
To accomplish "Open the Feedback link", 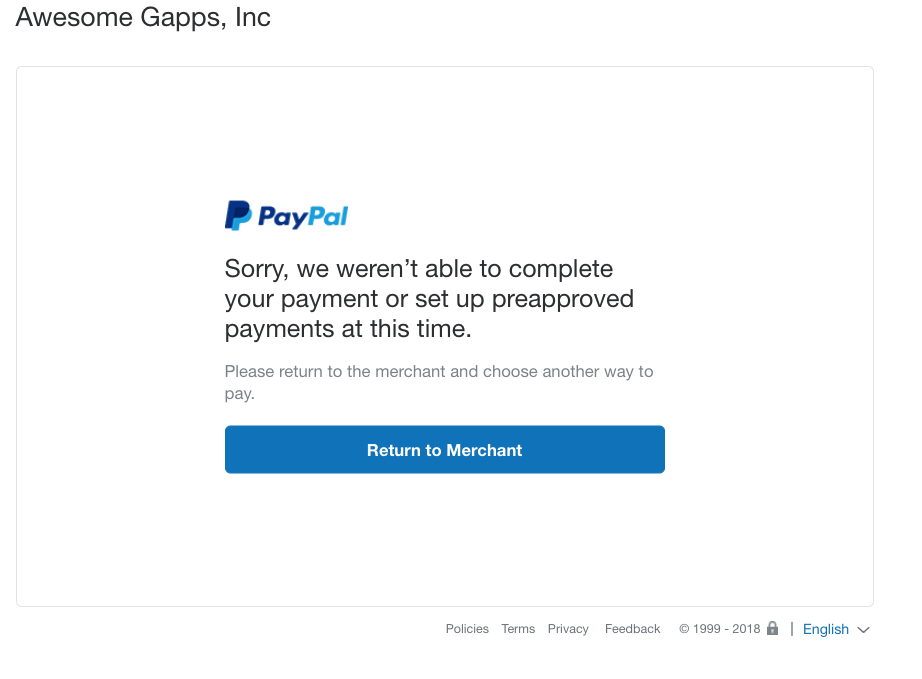I will tap(632, 629).
